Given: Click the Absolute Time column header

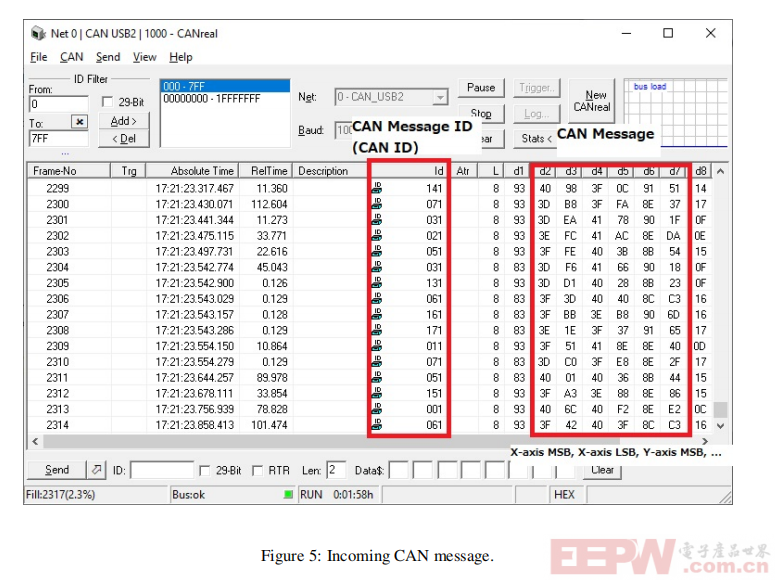Looking at the screenshot, I should (192, 171).
